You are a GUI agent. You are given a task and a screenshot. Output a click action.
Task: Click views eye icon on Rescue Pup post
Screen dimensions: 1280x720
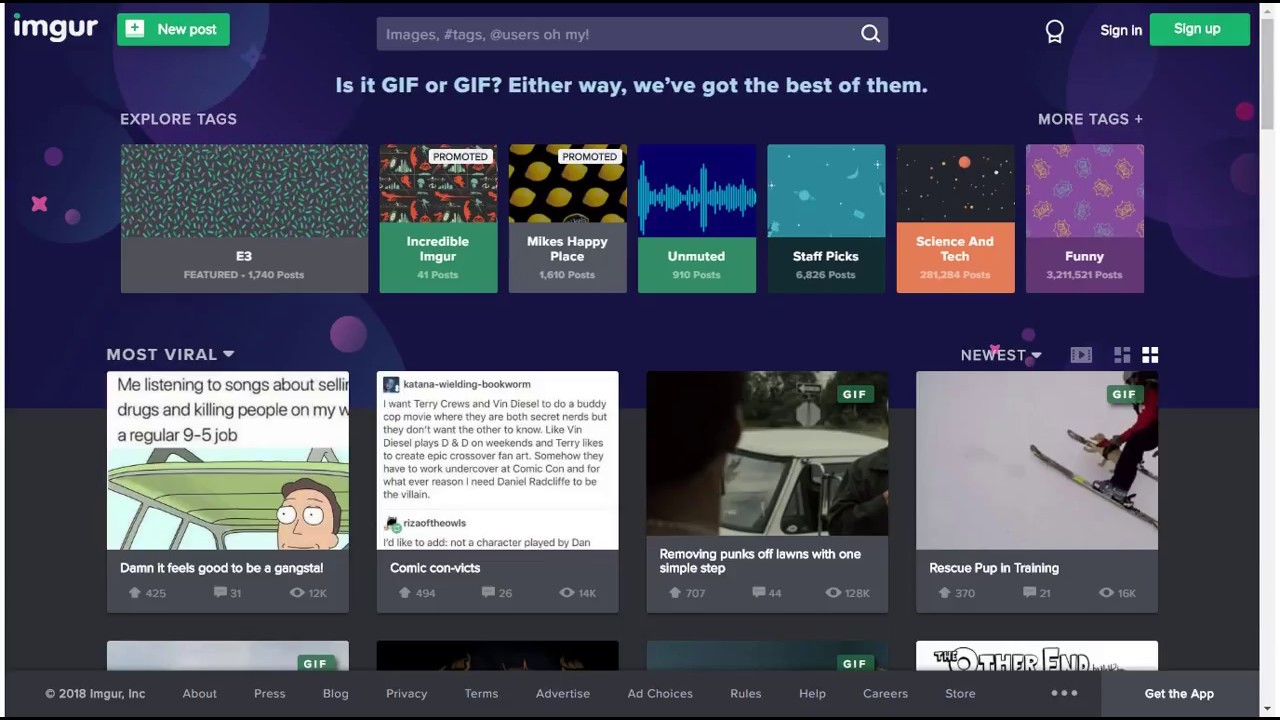(1106, 593)
